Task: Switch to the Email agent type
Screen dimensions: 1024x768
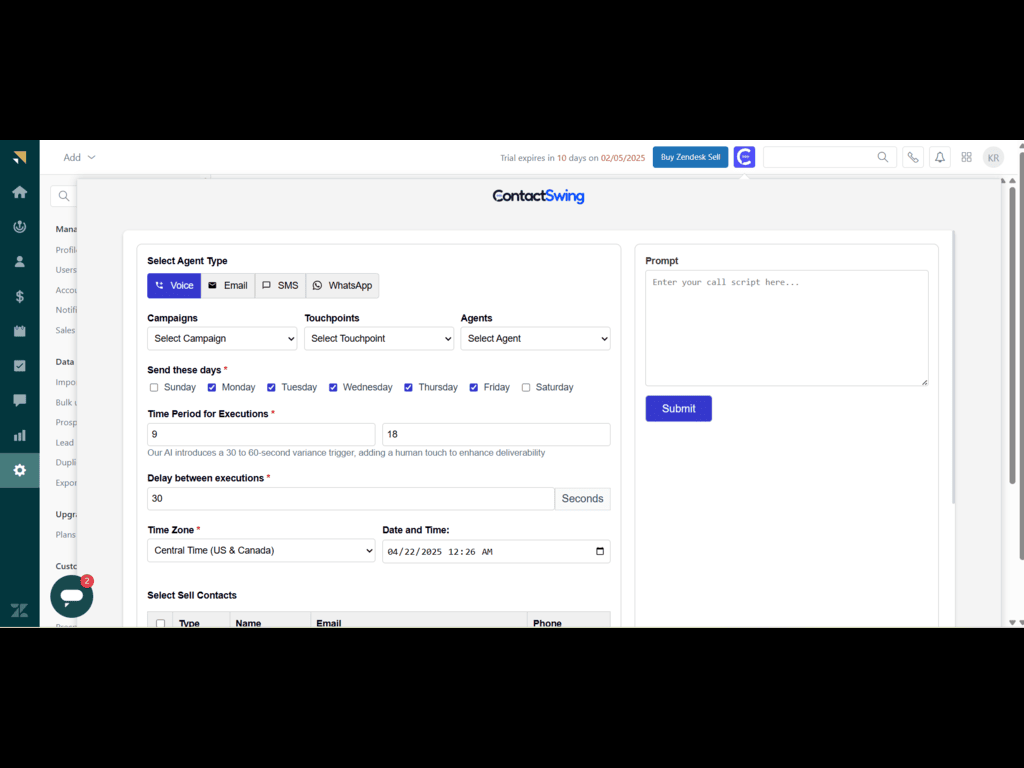Action: pyautogui.click(x=228, y=286)
